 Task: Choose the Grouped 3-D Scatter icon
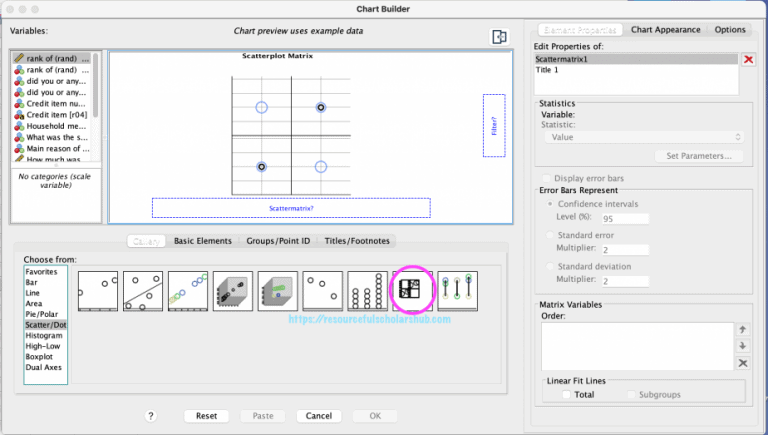coord(278,291)
